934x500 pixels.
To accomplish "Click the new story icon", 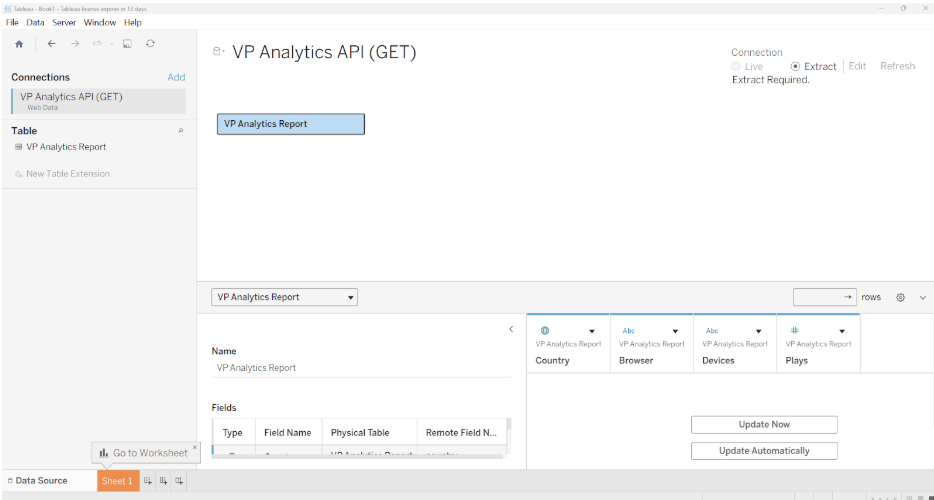I will tap(179, 481).
